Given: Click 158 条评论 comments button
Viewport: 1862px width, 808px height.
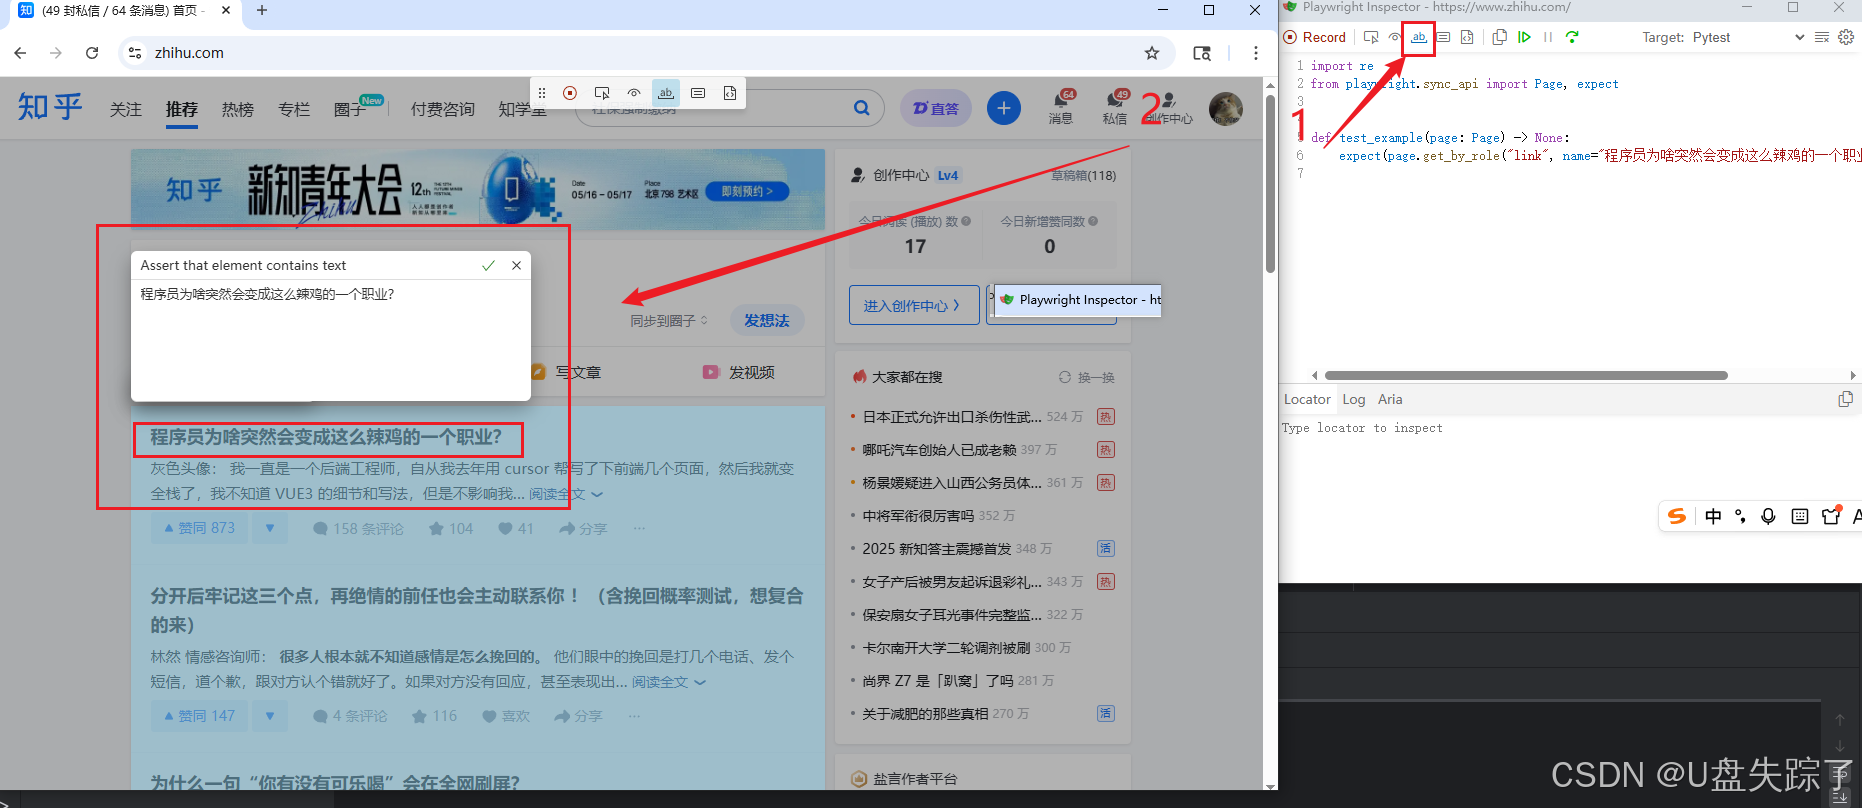Looking at the screenshot, I should [x=359, y=528].
